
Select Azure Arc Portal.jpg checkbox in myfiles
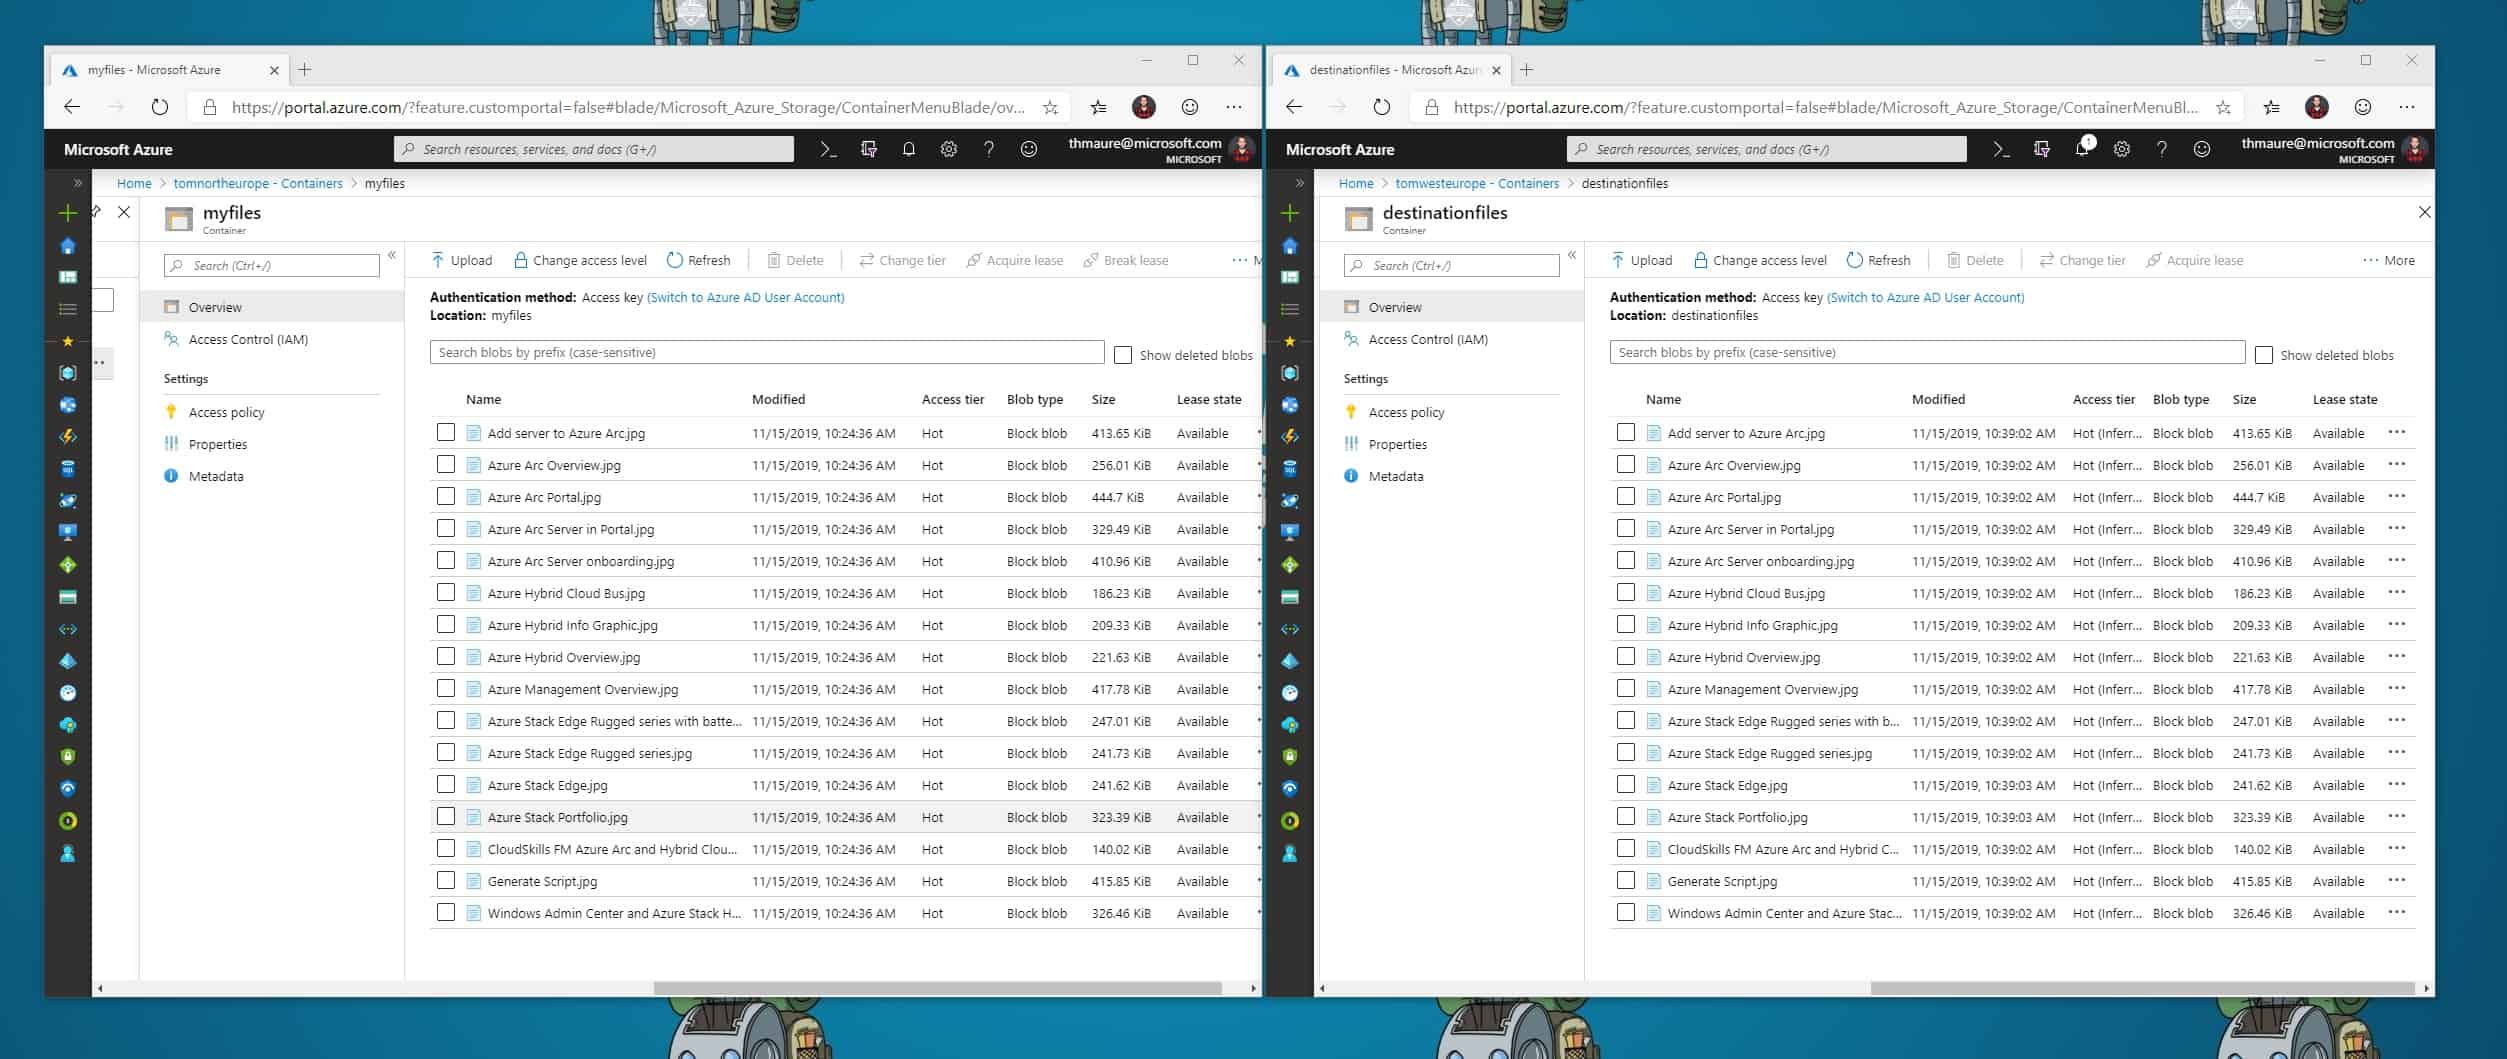[x=446, y=496]
